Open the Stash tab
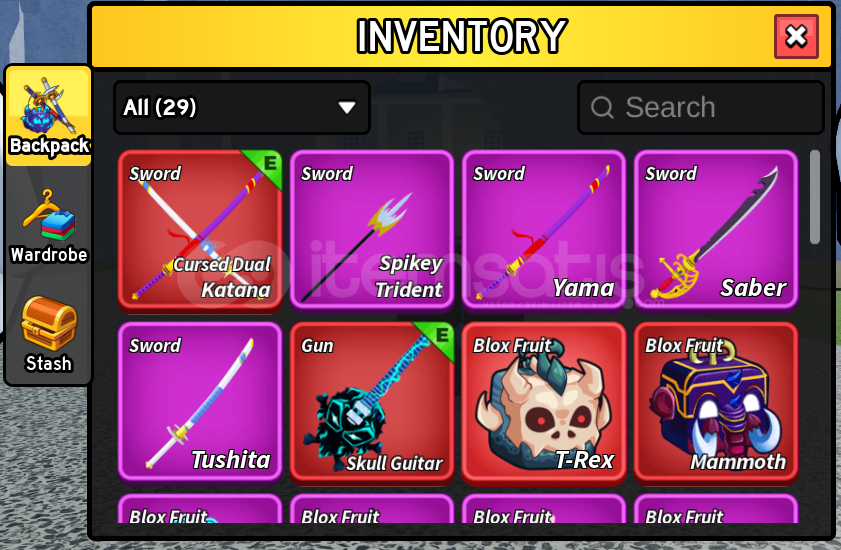The height and width of the screenshot is (550, 841). (49, 334)
